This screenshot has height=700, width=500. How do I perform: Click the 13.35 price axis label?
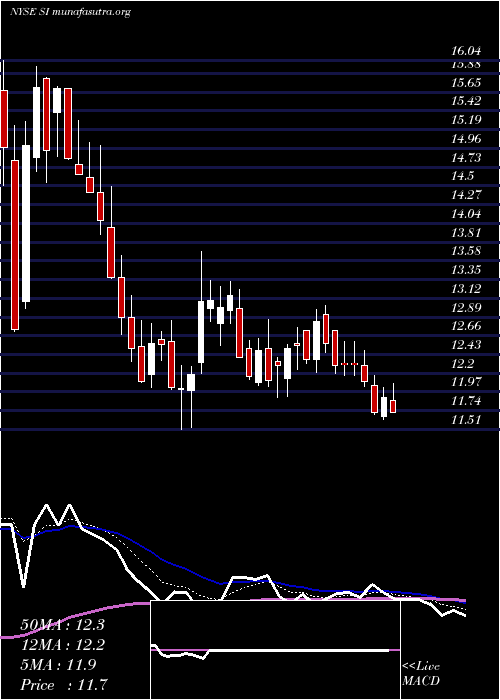tap(466, 270)
